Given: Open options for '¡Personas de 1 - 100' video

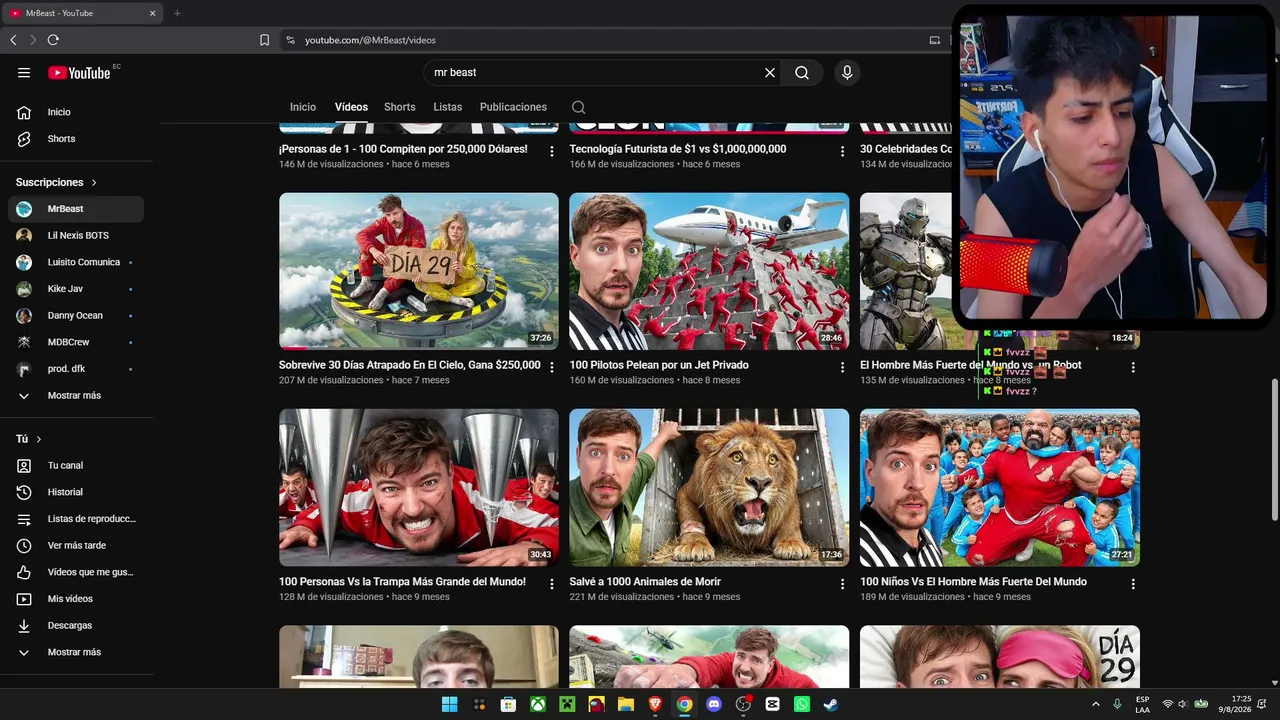Looking at the screenshot, I should pos(551,151).
